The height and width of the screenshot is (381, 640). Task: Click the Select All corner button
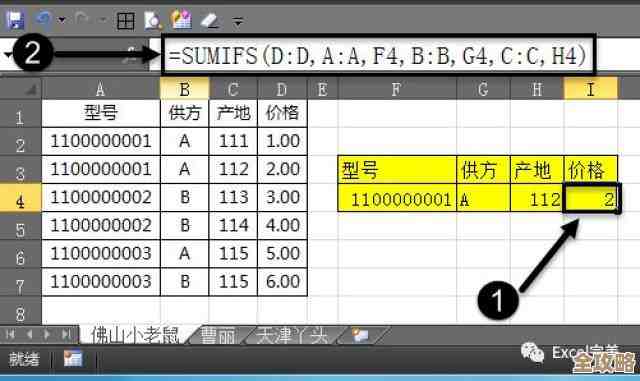pyautogui.click(x=21, y=89)
